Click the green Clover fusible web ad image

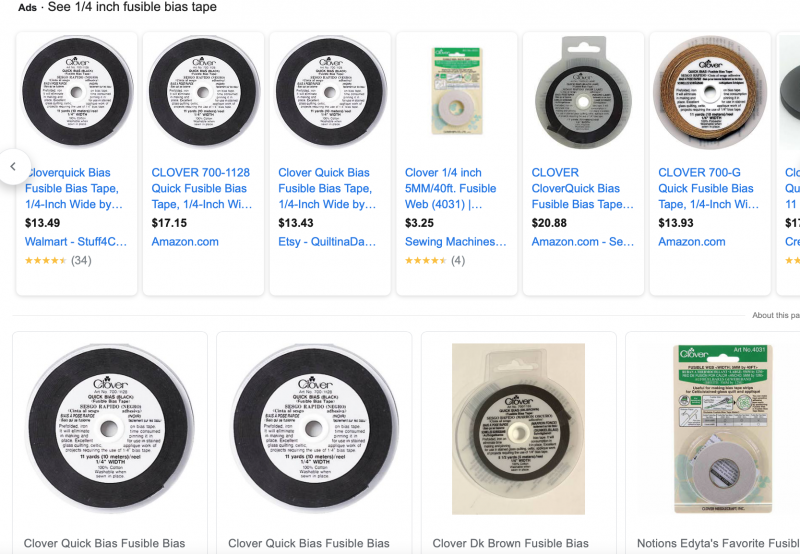point(456,92)
